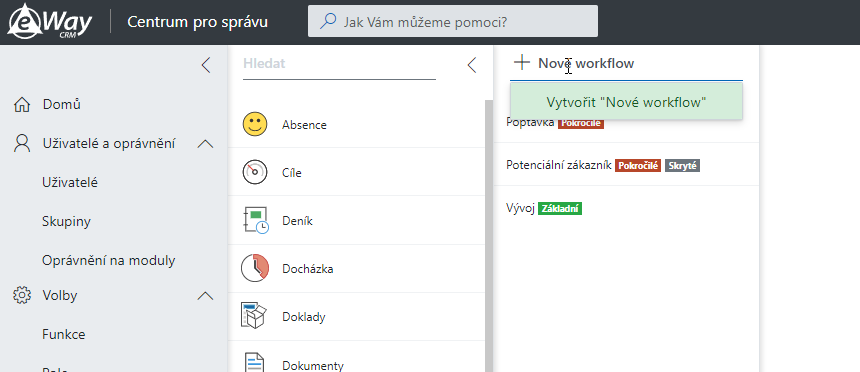This screenshot has height=372, width=860.
Task: Collapse the Volby section
Action: point(205,296)
